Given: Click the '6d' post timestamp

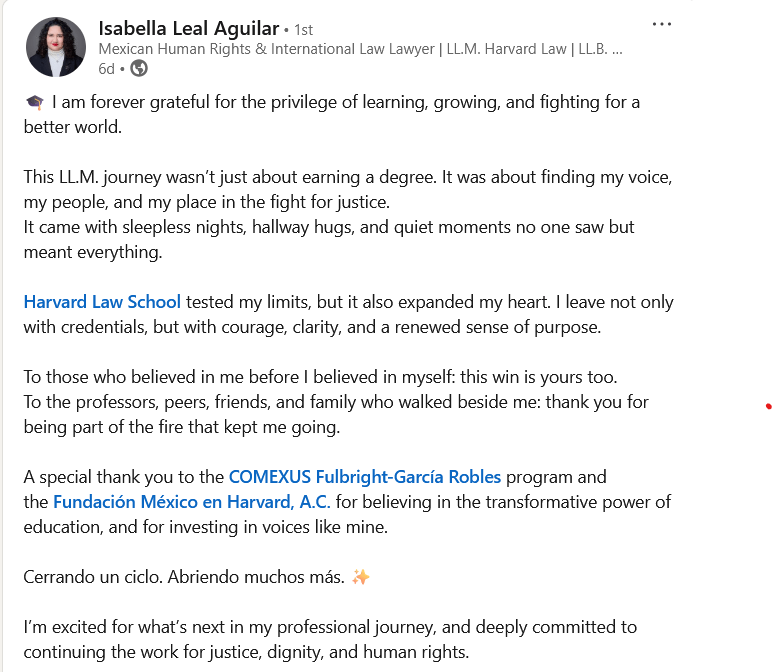Looking at the screenshot, I should pyautogui.click(x=106, y=68).
